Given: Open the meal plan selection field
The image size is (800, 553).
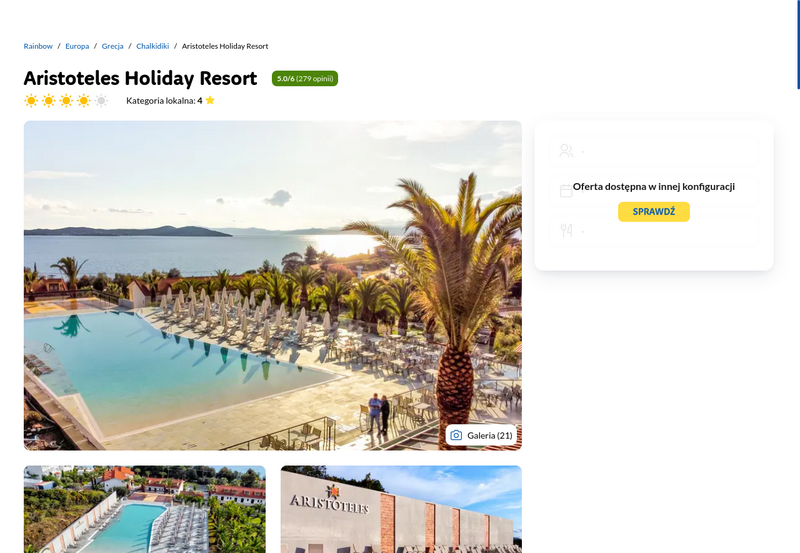Looking at the screenshot, I should pyautogui.click(x=654, y=231).
